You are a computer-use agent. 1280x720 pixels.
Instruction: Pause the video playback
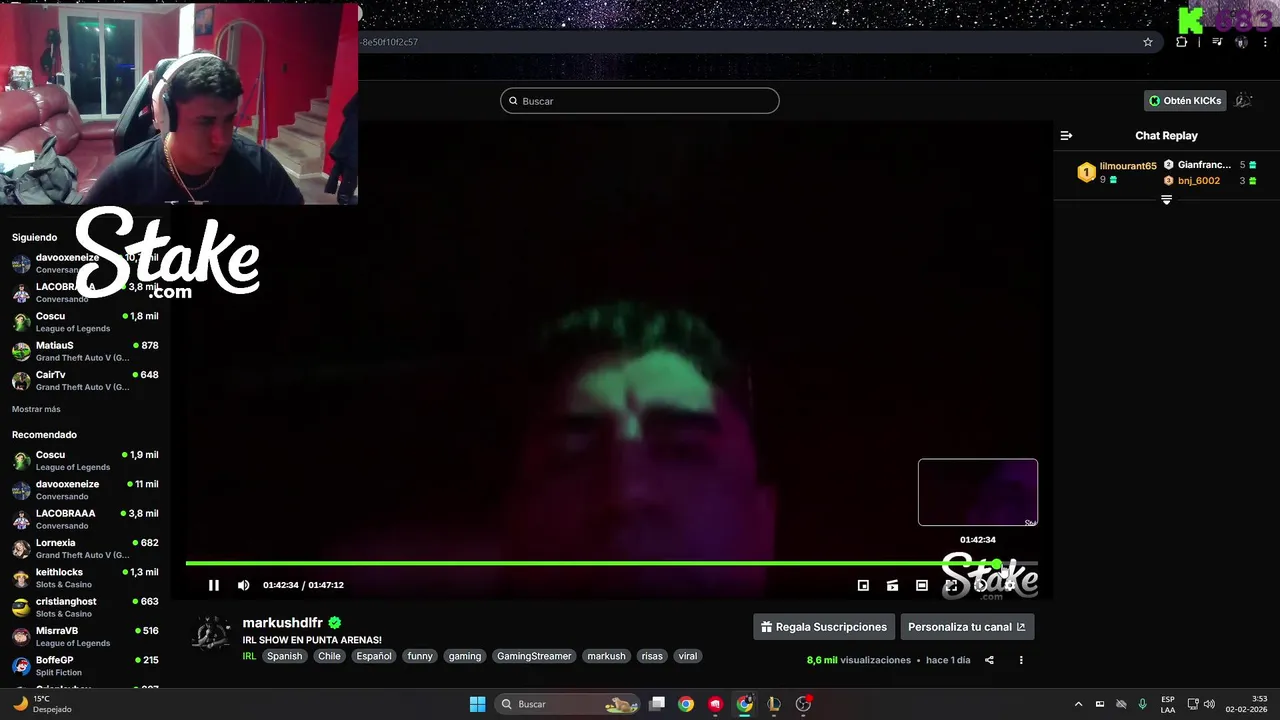pyautogui.click(x=213, y=585)
